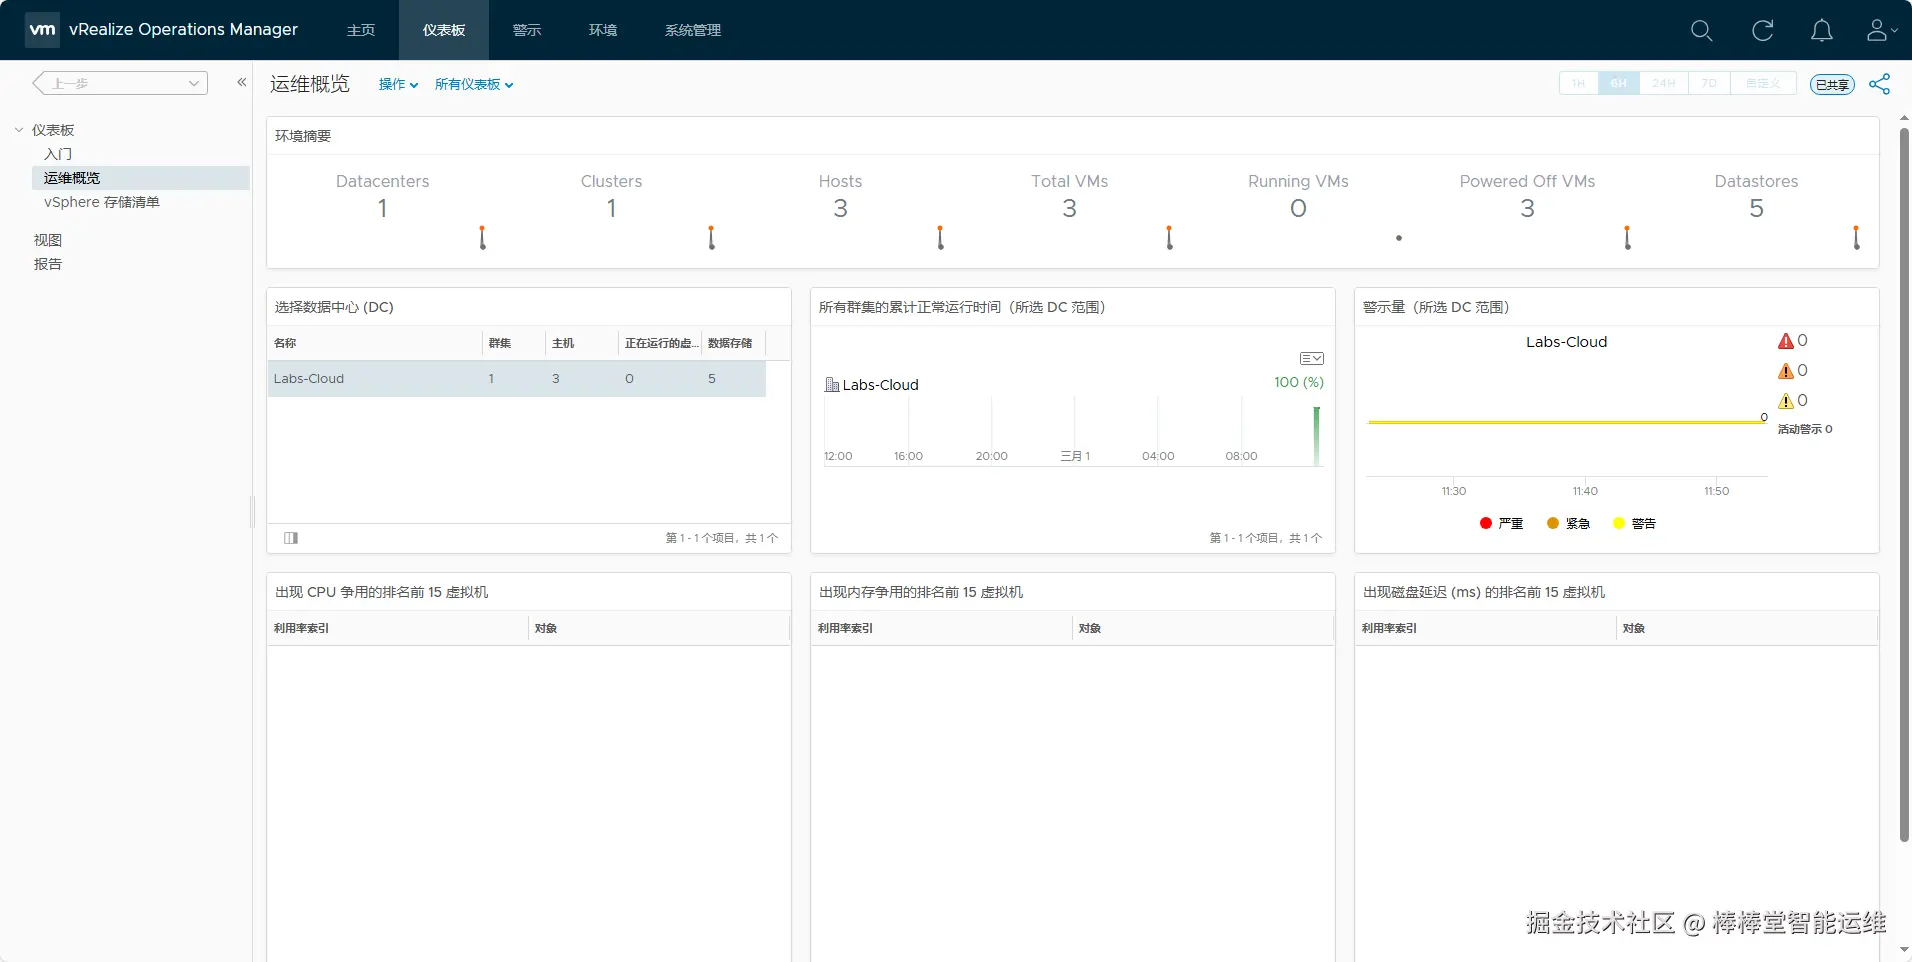Toggle the 严重 legend series
The height and width of the screenshot is (962, 1912).
(x=1501, y=523)
